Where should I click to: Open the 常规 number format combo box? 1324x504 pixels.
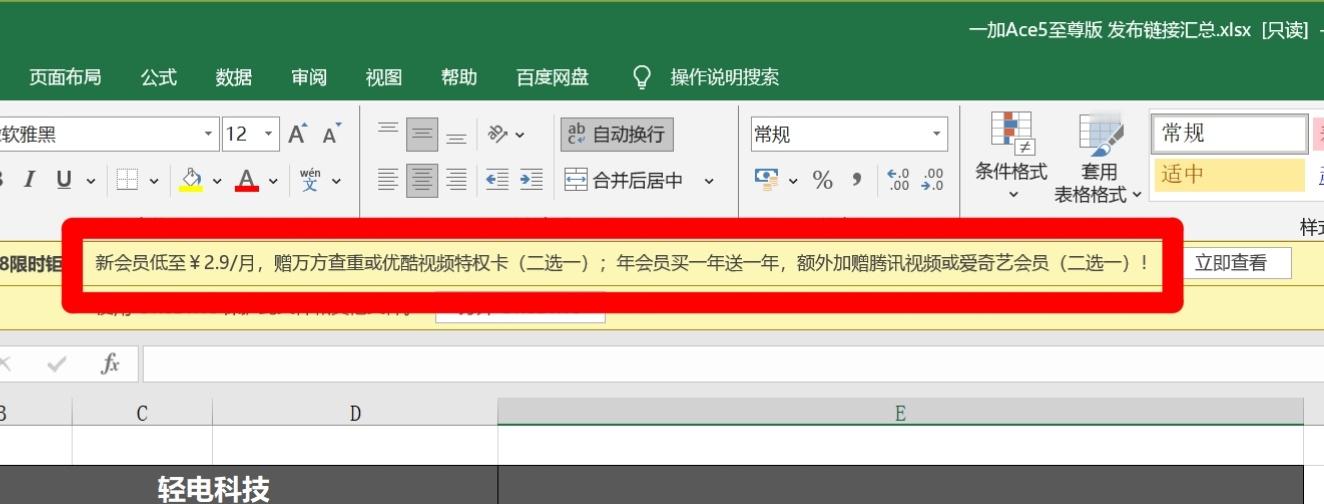(x=848, y=134)
